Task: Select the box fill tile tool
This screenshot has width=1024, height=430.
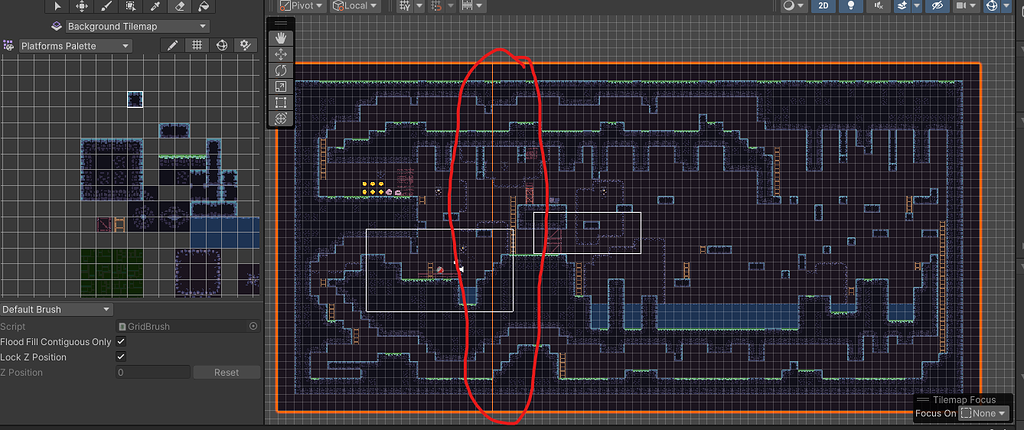Action: click(131, 6)
